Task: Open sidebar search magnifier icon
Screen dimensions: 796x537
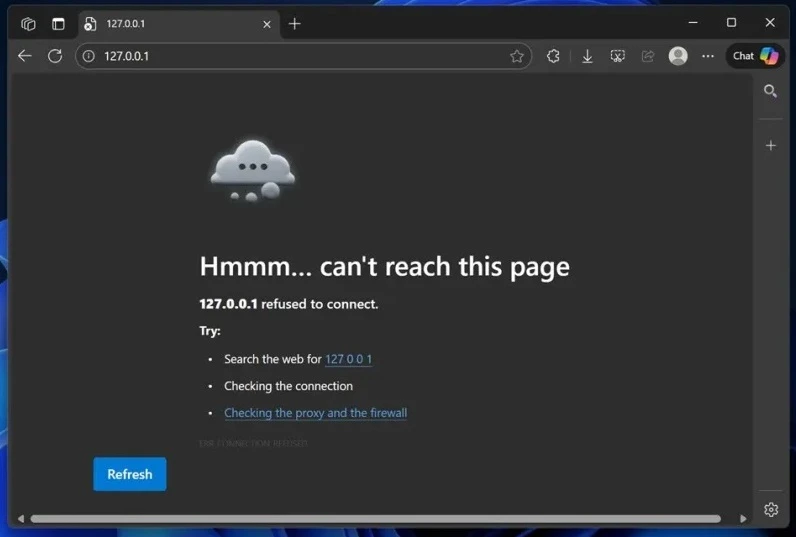Action: tap(770, 91)
